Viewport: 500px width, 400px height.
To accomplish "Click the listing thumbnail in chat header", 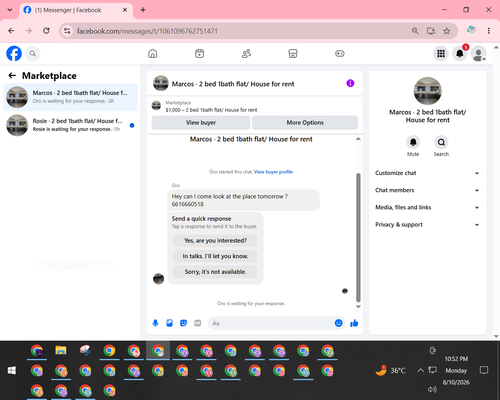I will pyautogui.click(x=161, y=83).
